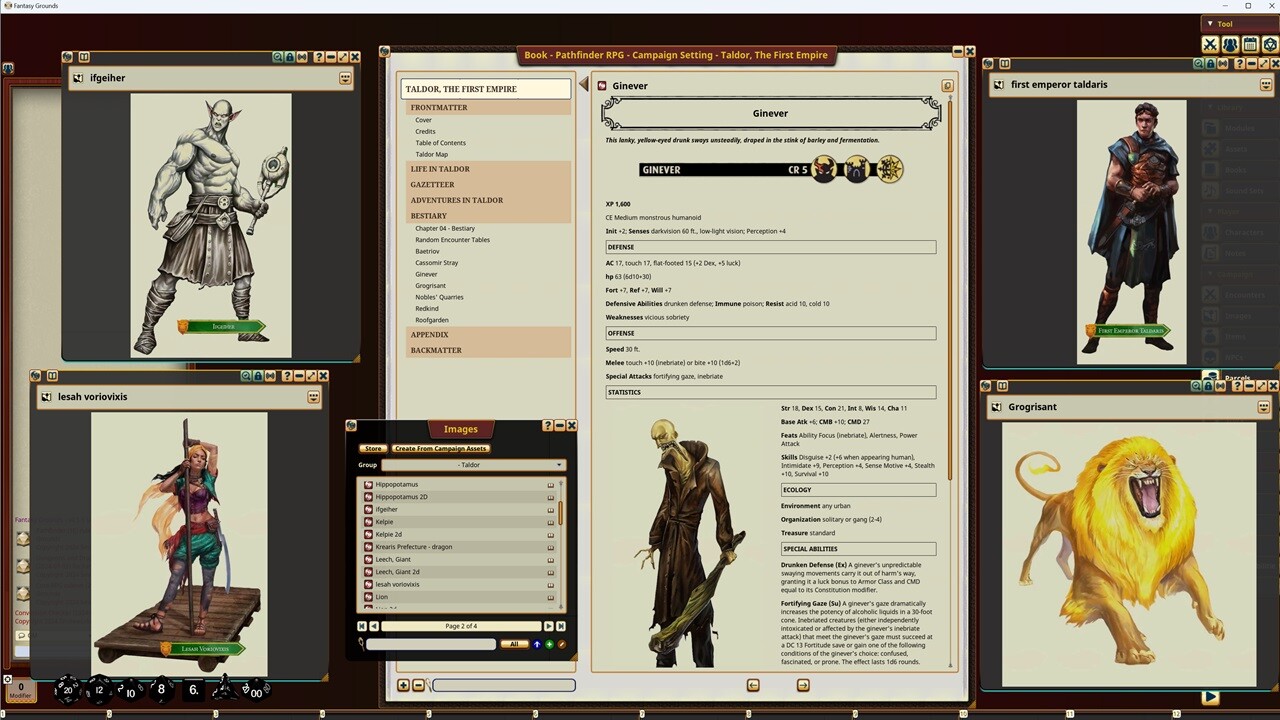Toggle the lock on the Grogrisant window
1280x720 pixels.
1207,386
